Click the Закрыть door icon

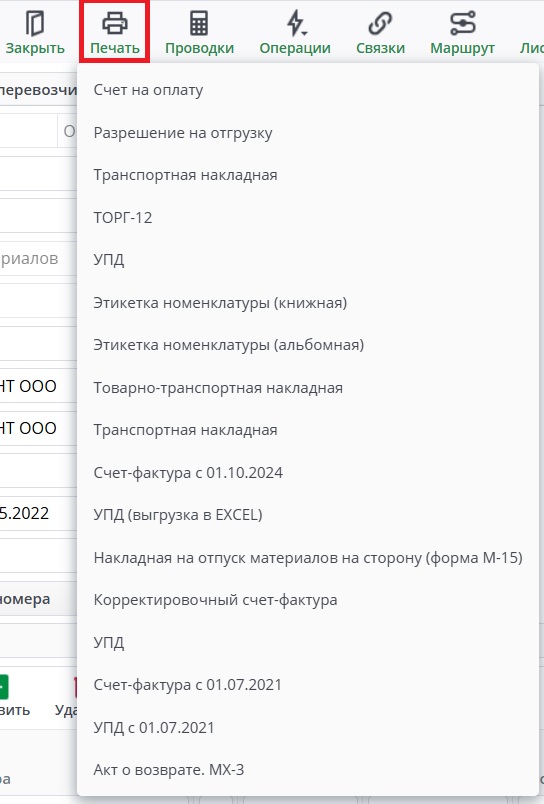(35, 24)
